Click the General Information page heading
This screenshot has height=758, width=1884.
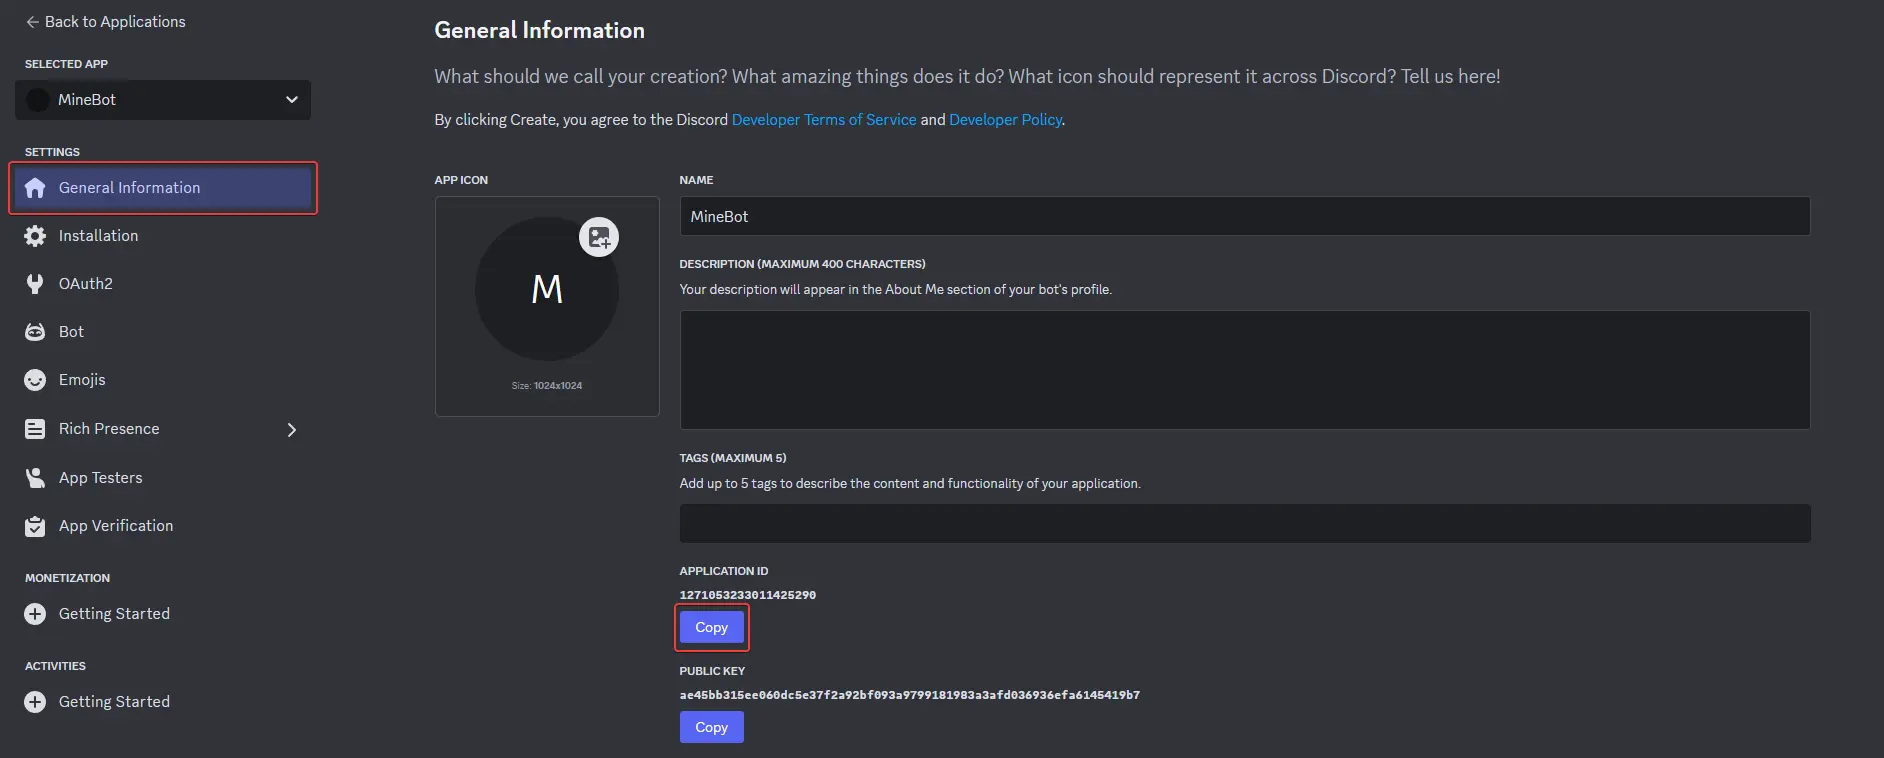tap(539, 31)
